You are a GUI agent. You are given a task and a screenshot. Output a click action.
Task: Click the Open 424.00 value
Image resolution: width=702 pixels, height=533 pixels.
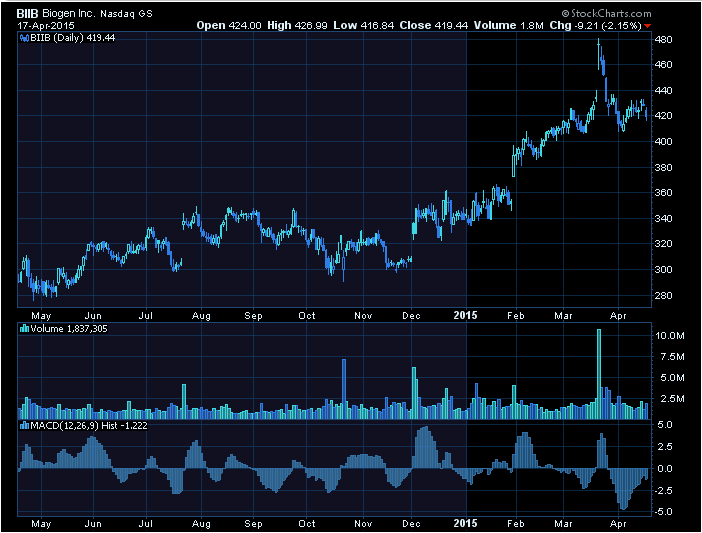229,26
